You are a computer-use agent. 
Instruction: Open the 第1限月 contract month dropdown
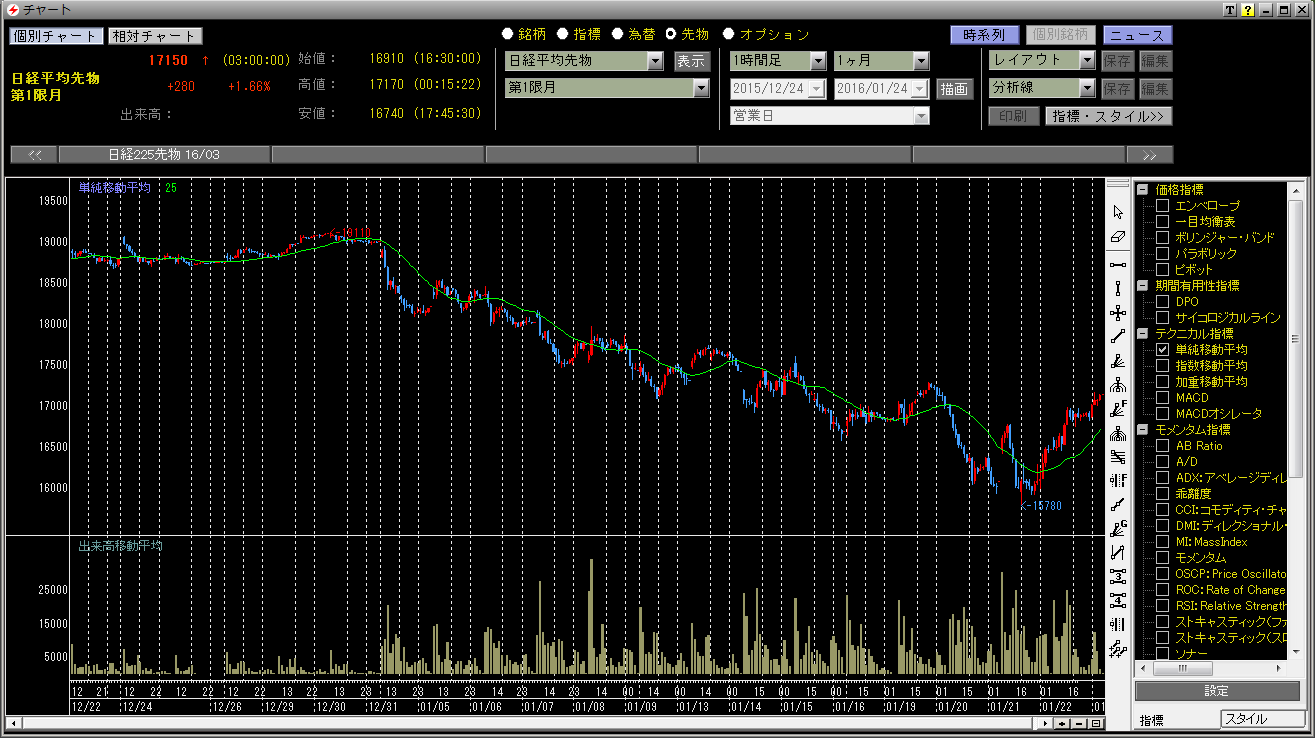(x=701, y=88)
